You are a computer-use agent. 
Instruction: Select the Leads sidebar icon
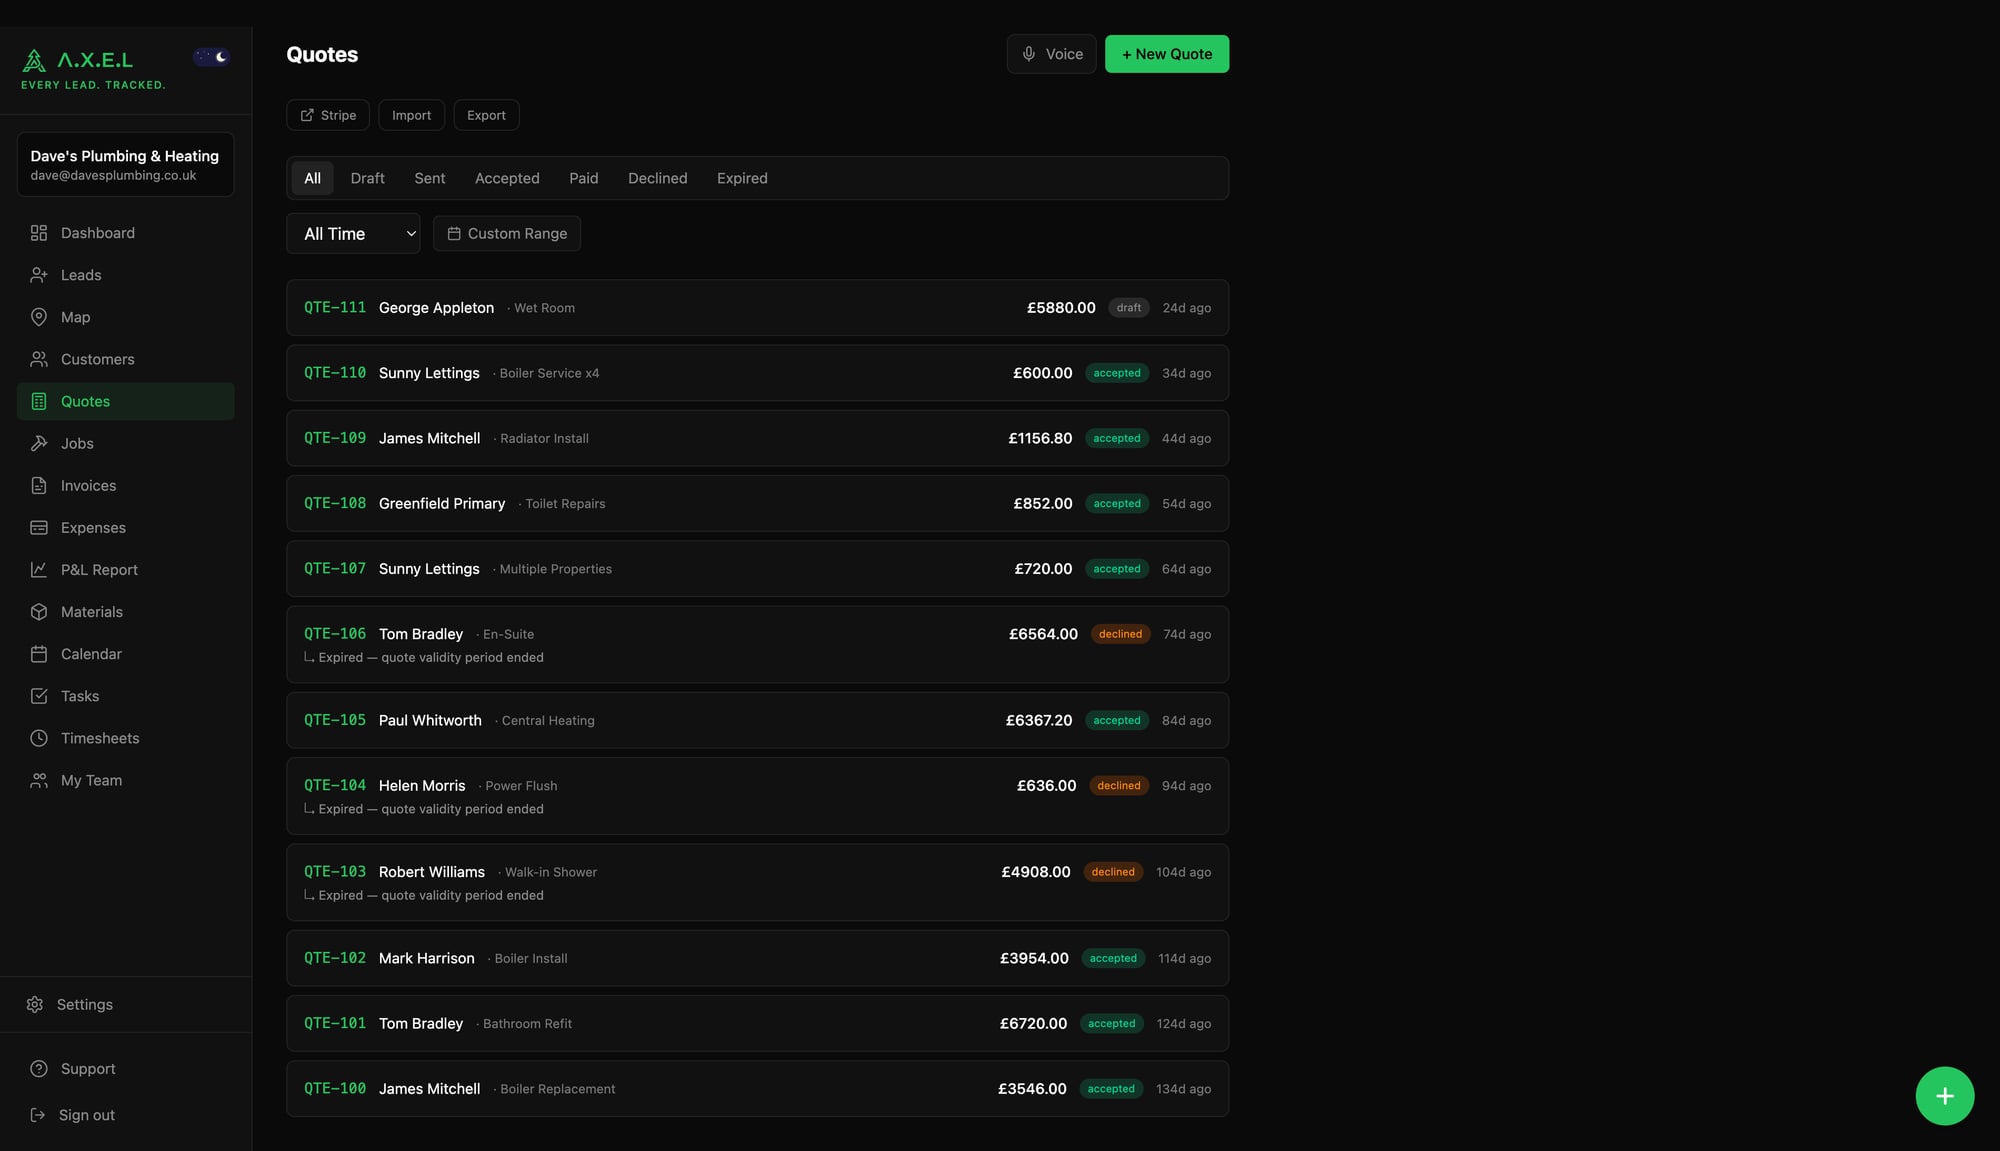39,274
